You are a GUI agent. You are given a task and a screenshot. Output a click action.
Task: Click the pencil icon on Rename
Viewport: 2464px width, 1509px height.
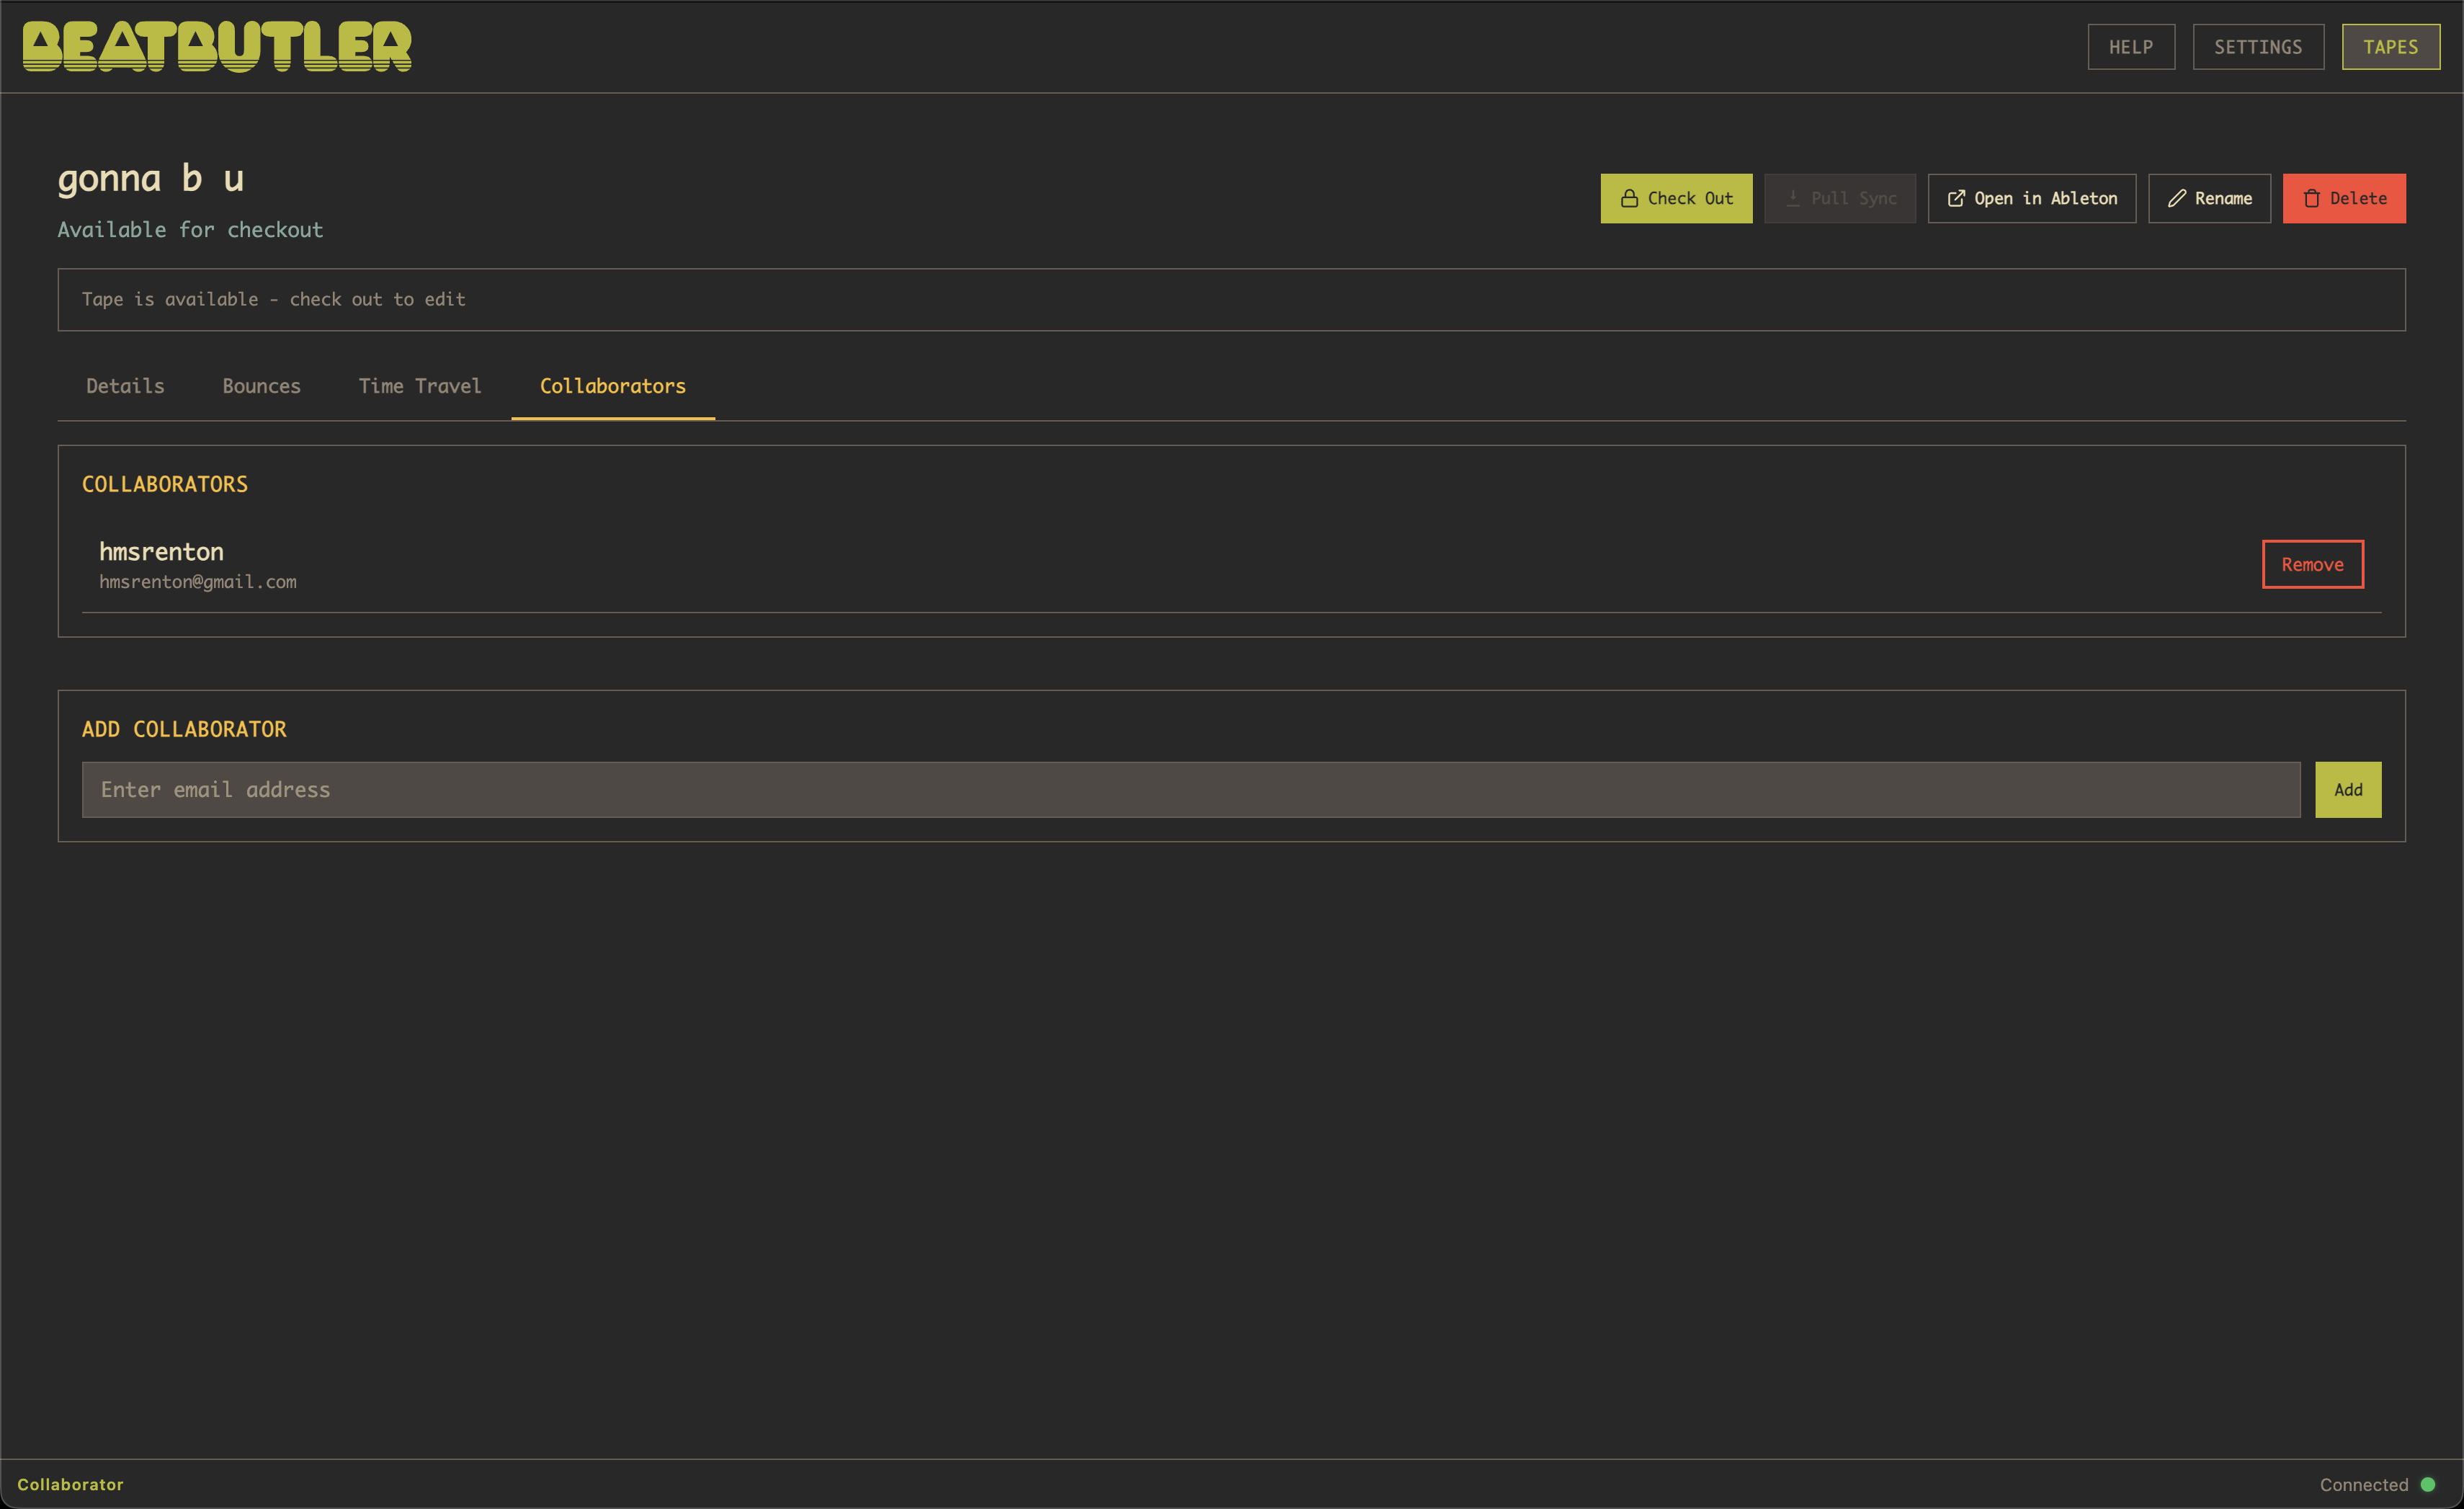tap(2176, 198)
